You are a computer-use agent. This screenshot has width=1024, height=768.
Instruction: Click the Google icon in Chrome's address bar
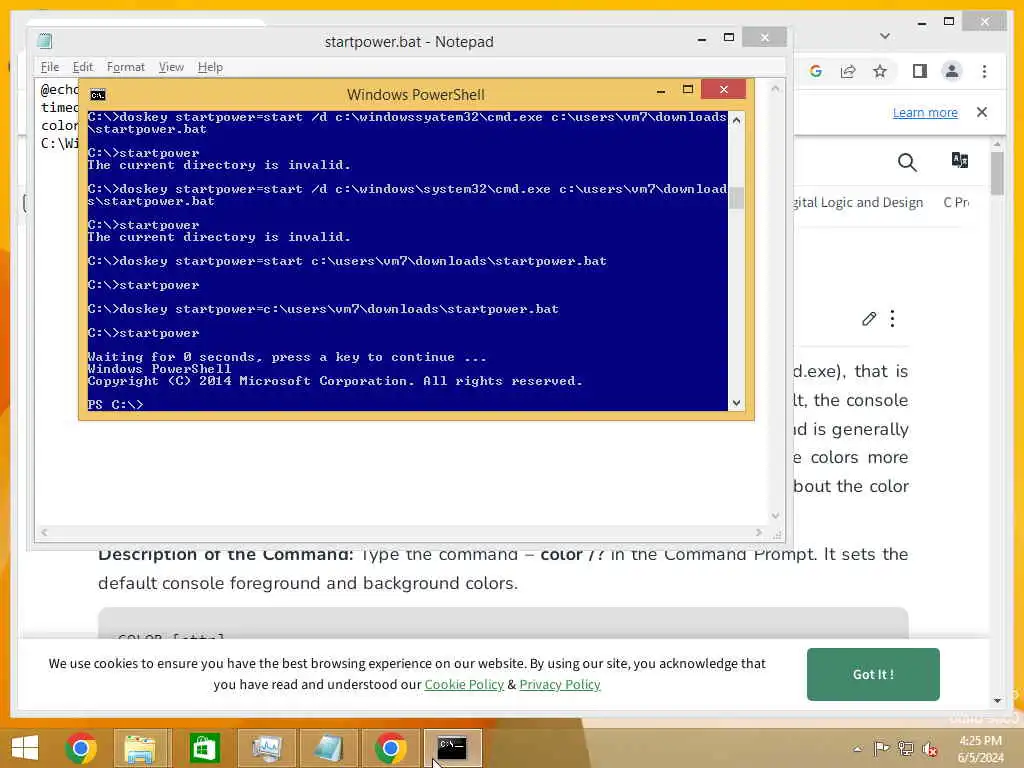pyautogui.click(x=816, y=71)
